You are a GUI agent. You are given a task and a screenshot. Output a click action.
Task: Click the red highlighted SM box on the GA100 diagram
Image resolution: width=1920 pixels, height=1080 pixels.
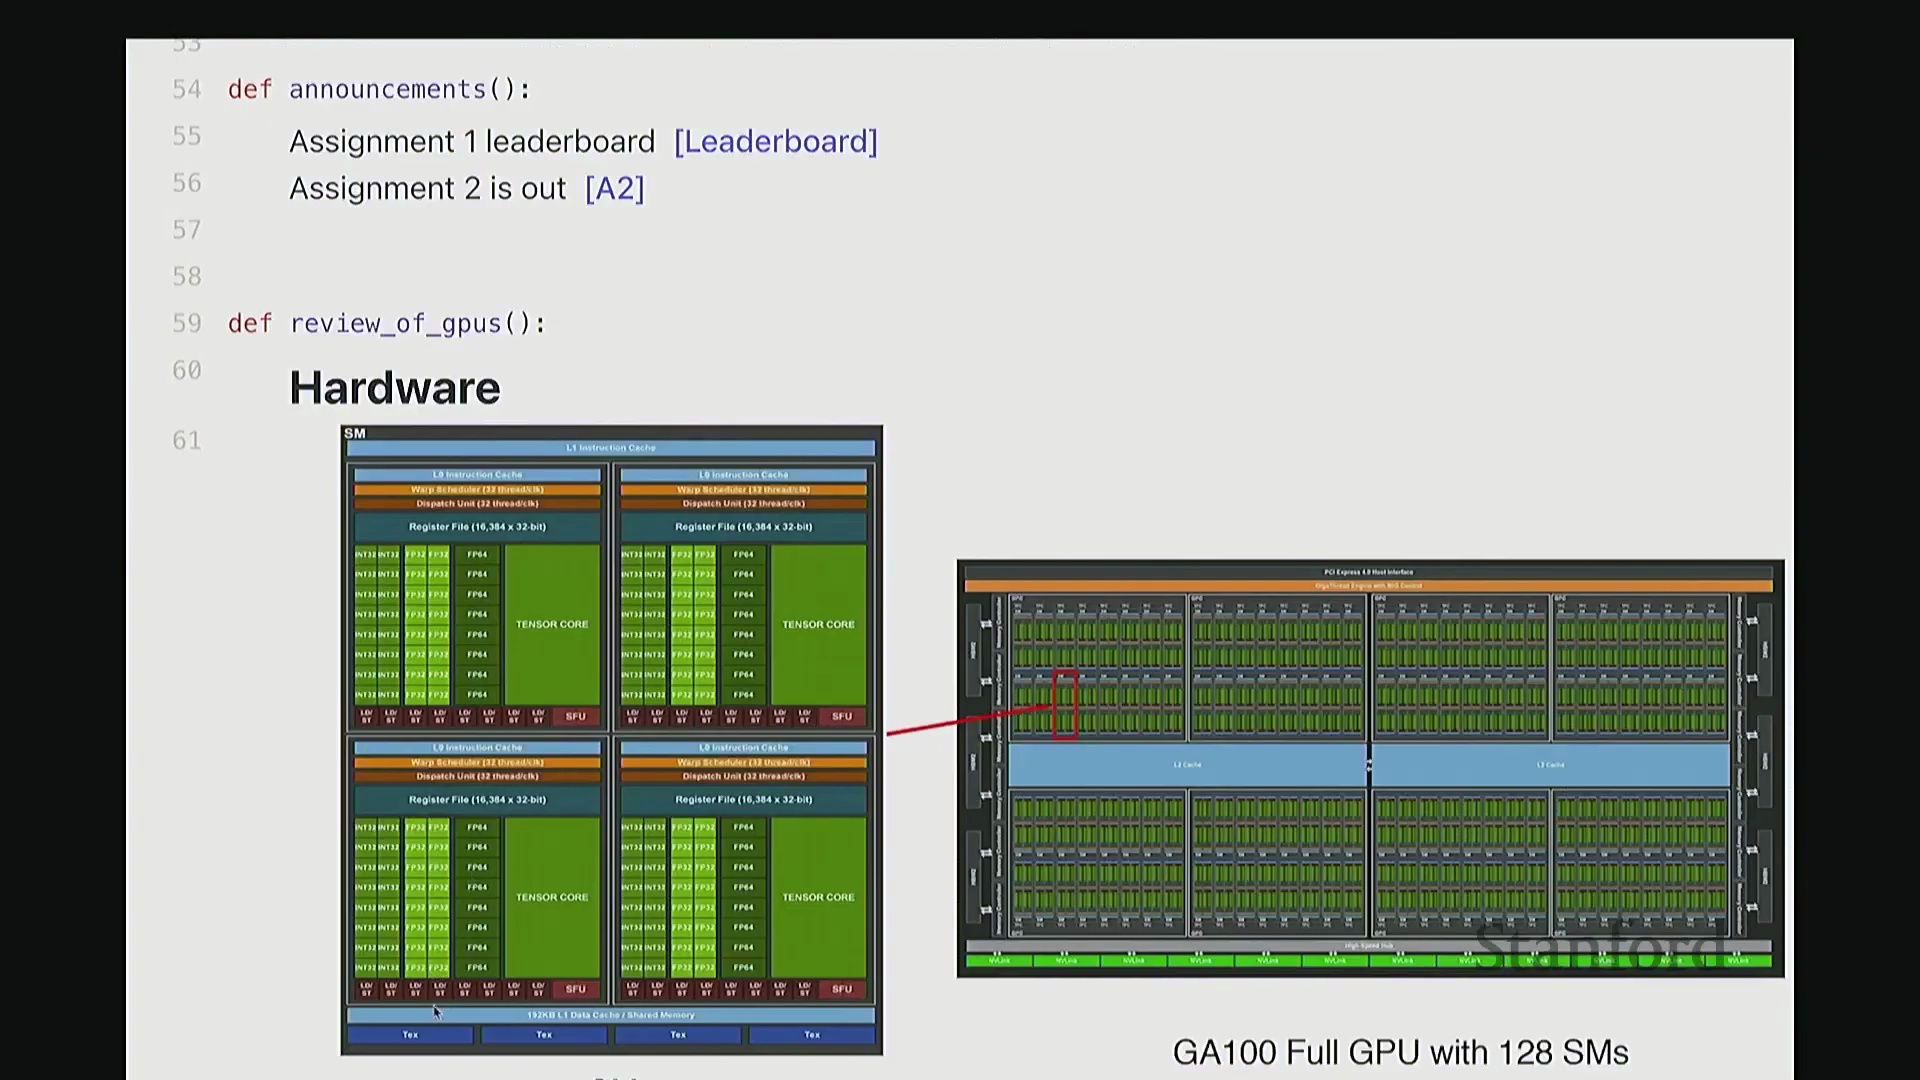[x=1065, y=705]
